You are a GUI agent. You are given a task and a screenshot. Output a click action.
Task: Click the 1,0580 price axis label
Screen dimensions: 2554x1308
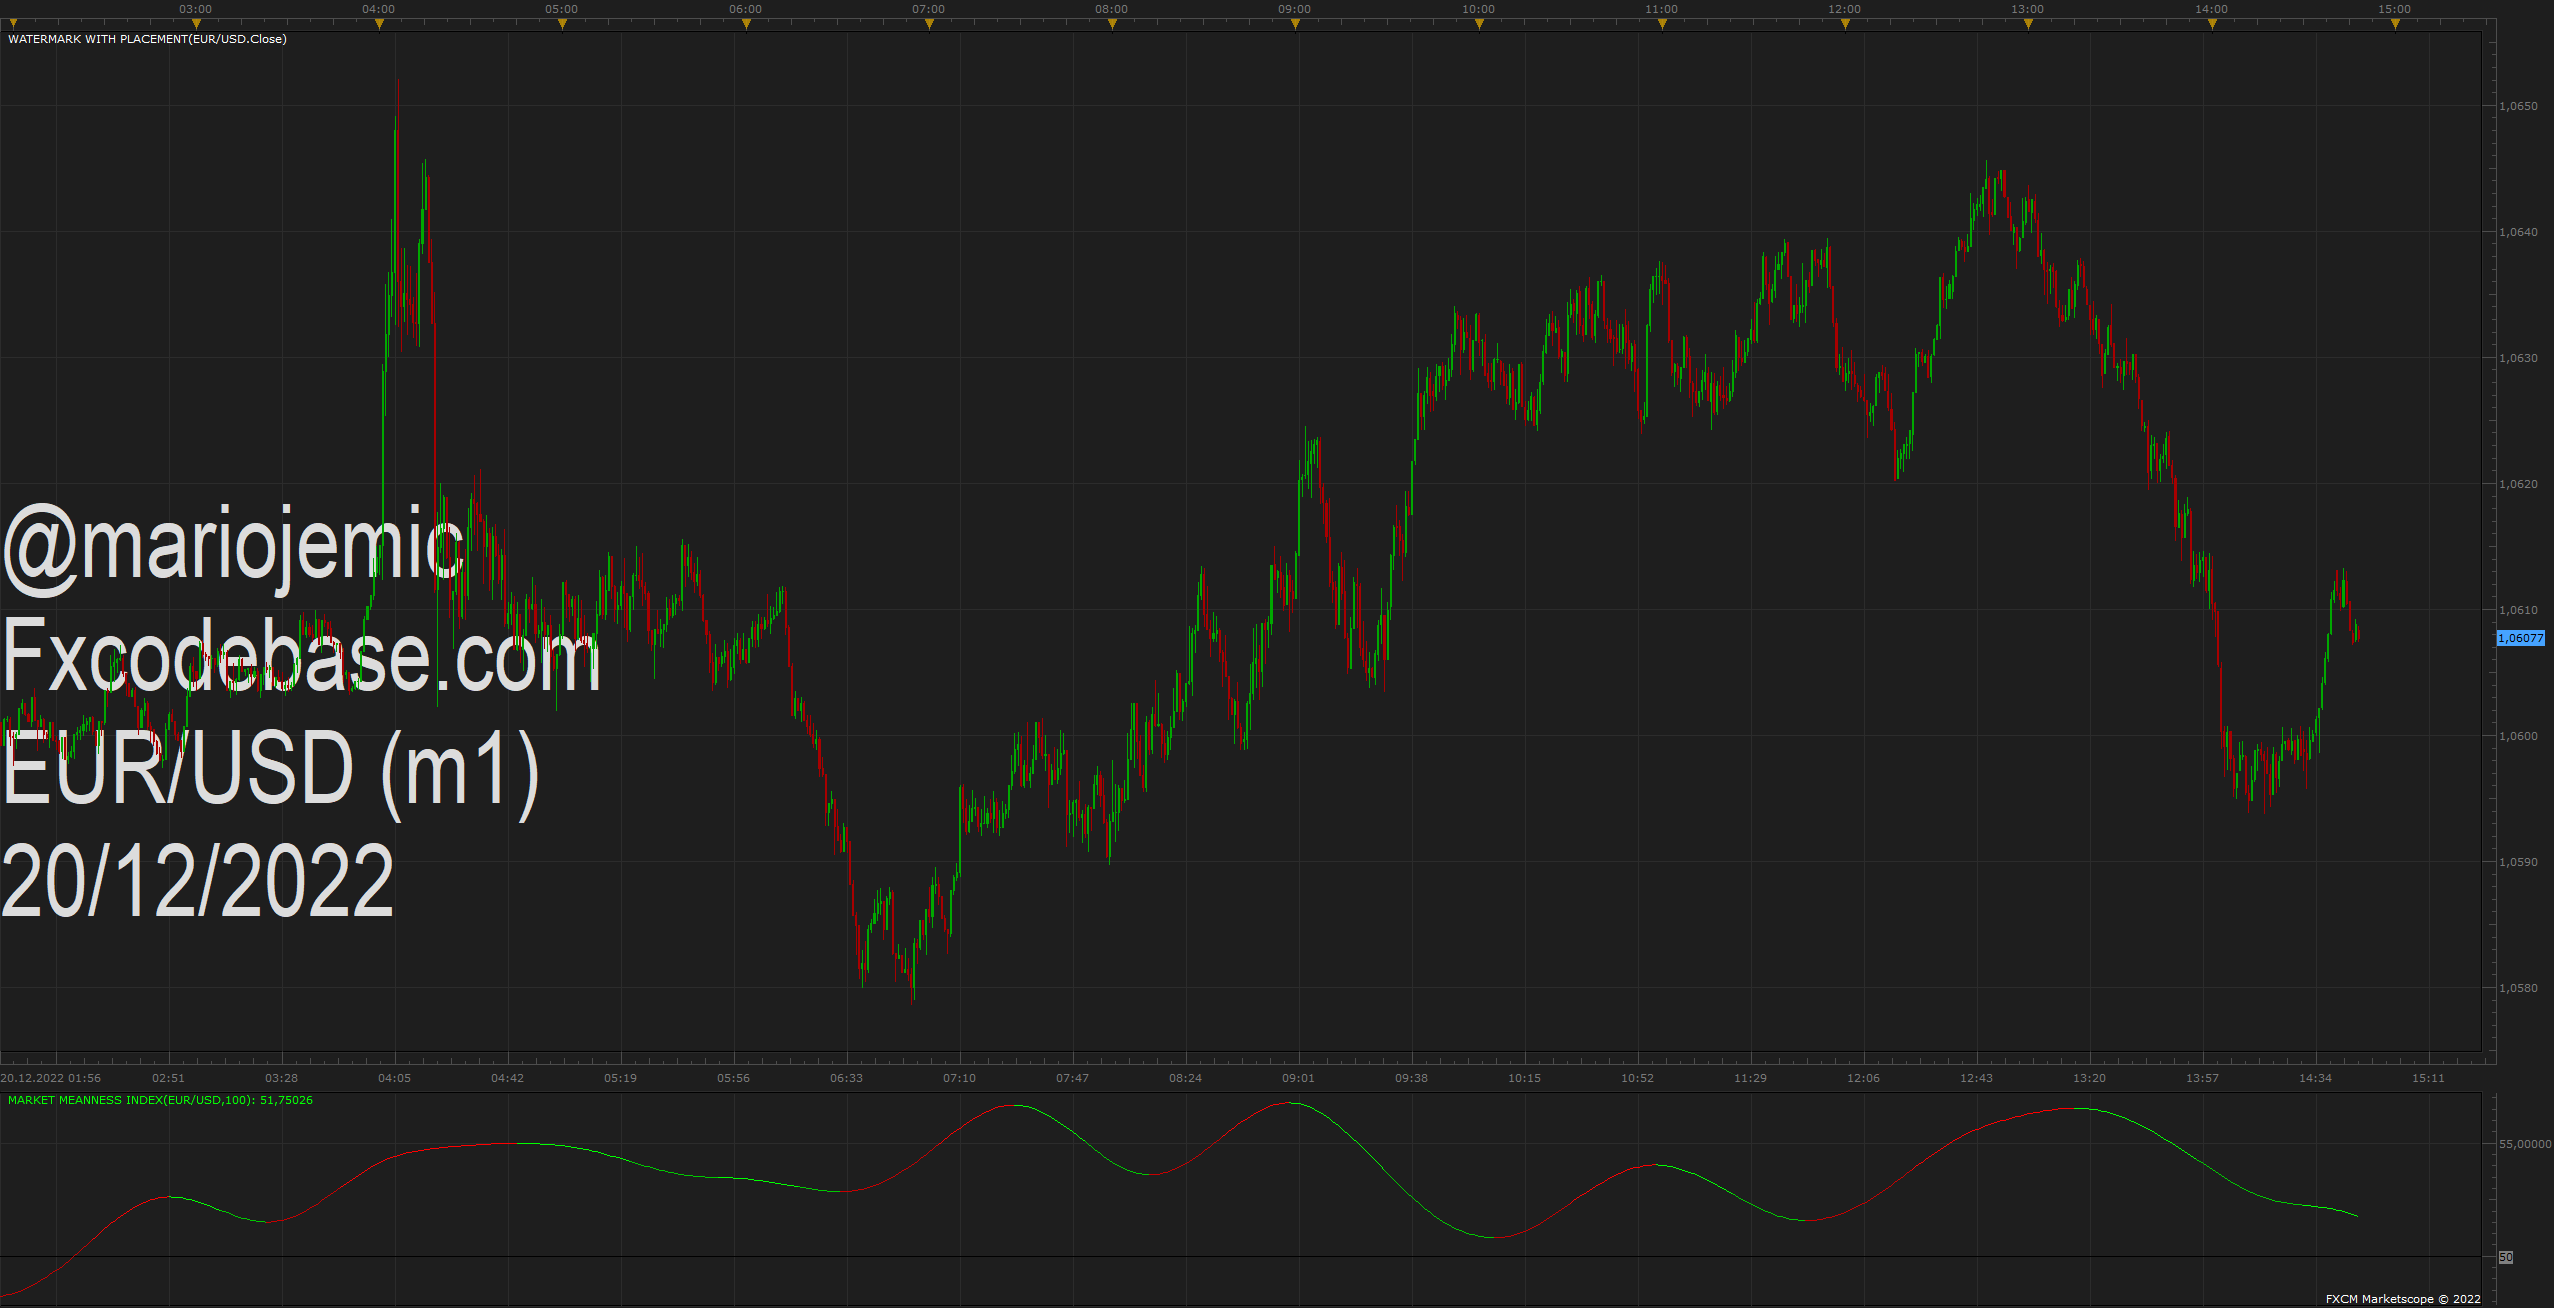coord(2518,988)
